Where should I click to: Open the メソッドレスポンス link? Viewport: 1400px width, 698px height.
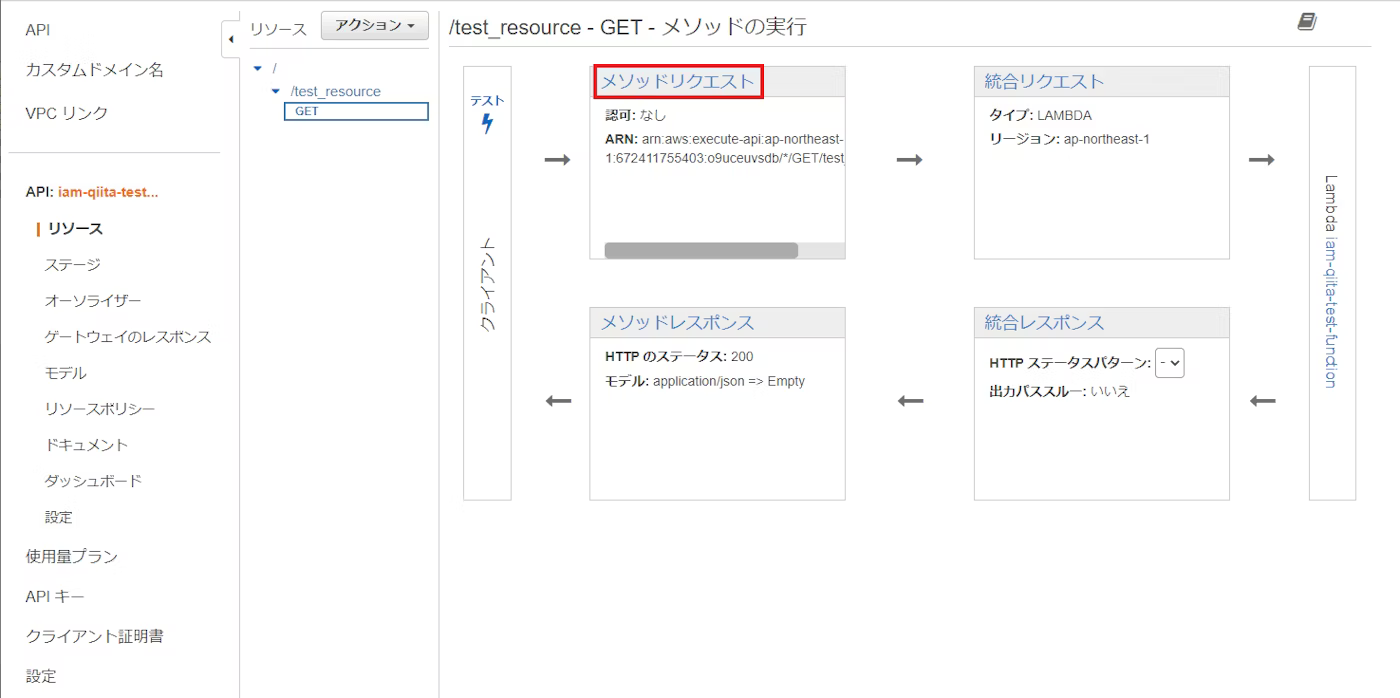coord(677,322)
